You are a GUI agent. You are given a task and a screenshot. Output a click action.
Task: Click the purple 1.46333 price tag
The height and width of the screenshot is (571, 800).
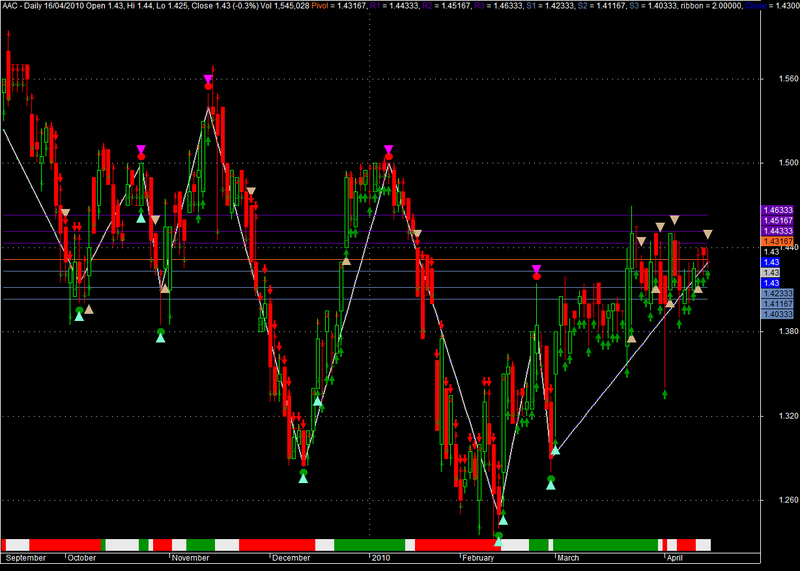(778, 210)
